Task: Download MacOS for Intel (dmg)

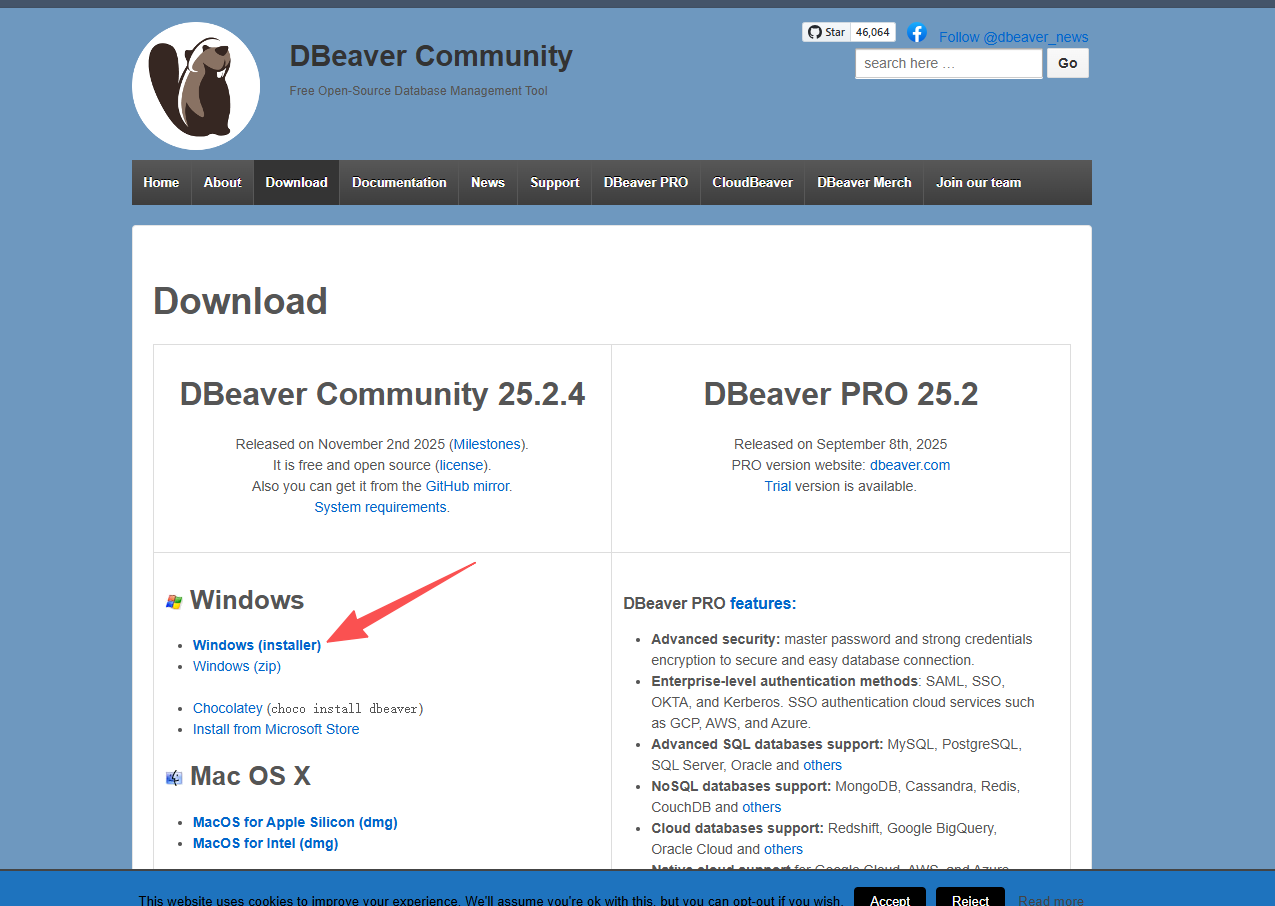Action: pyautogui.click(x=265, y=843)
